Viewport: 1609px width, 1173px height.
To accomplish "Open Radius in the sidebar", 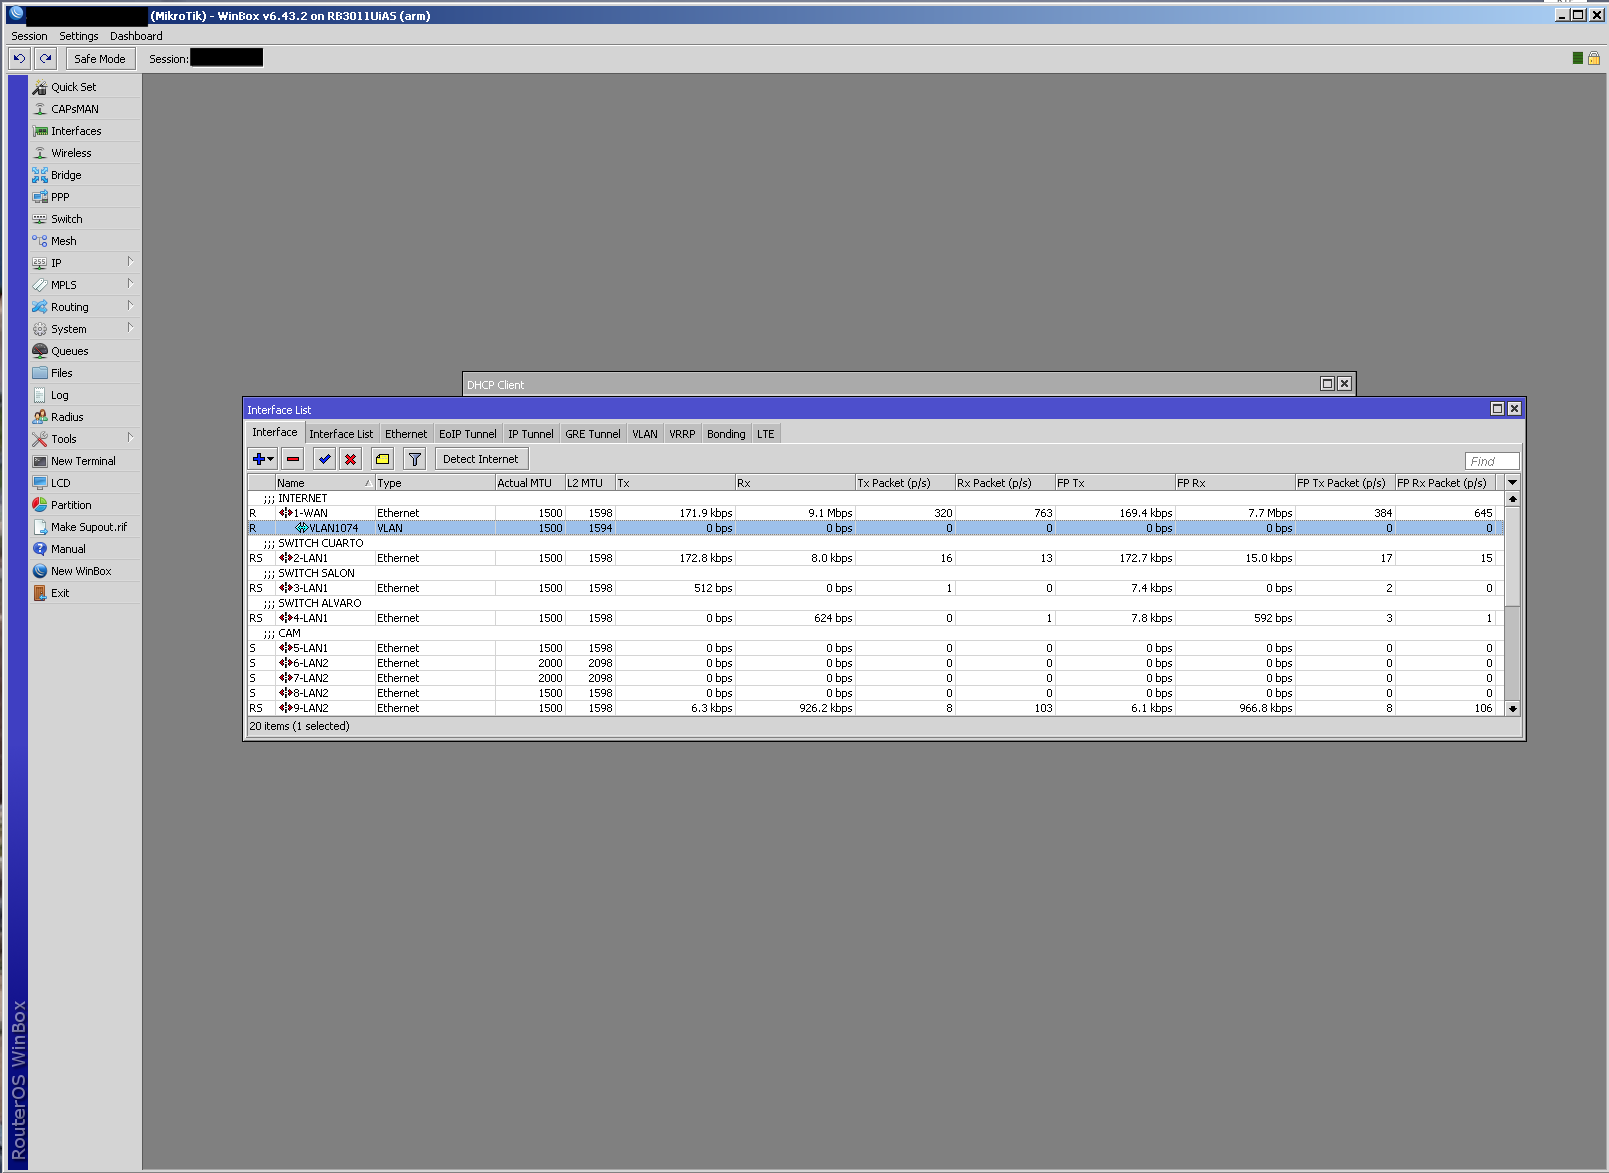I will [x=85, y=417].
